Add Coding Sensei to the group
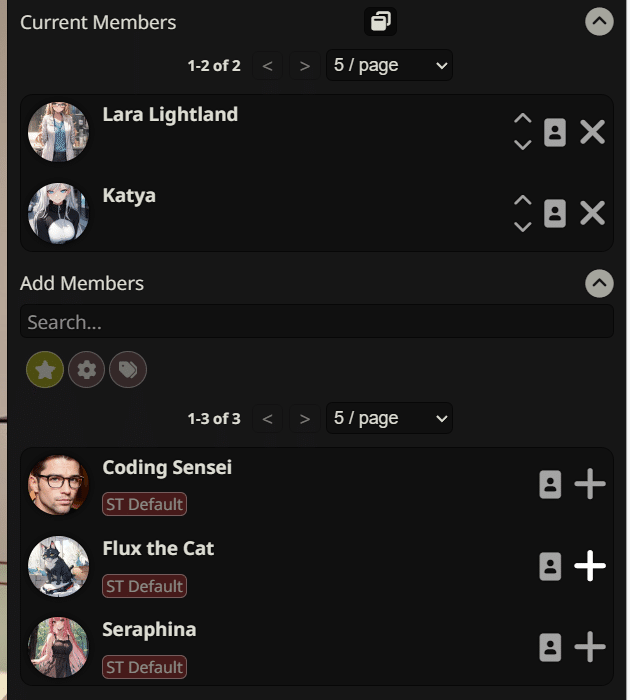 click(x=590, y=484)
